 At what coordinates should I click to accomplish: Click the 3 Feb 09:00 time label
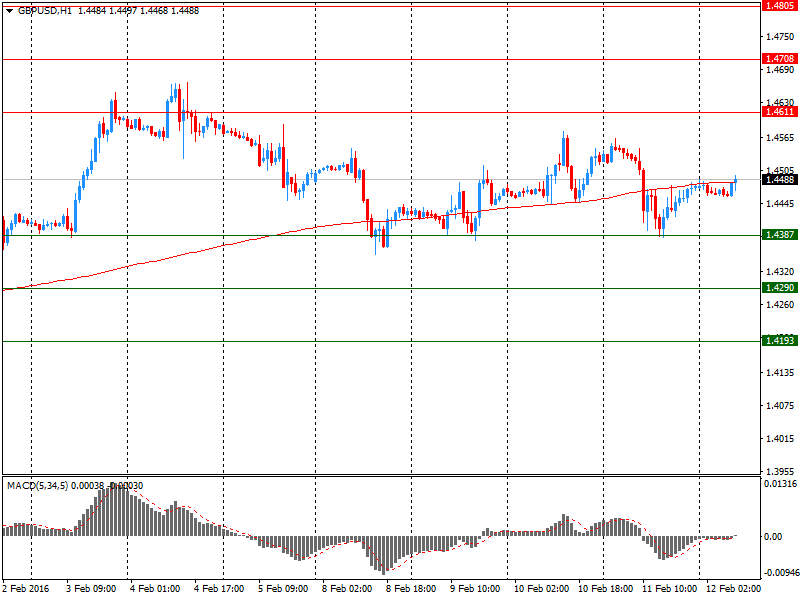[91, 589]
